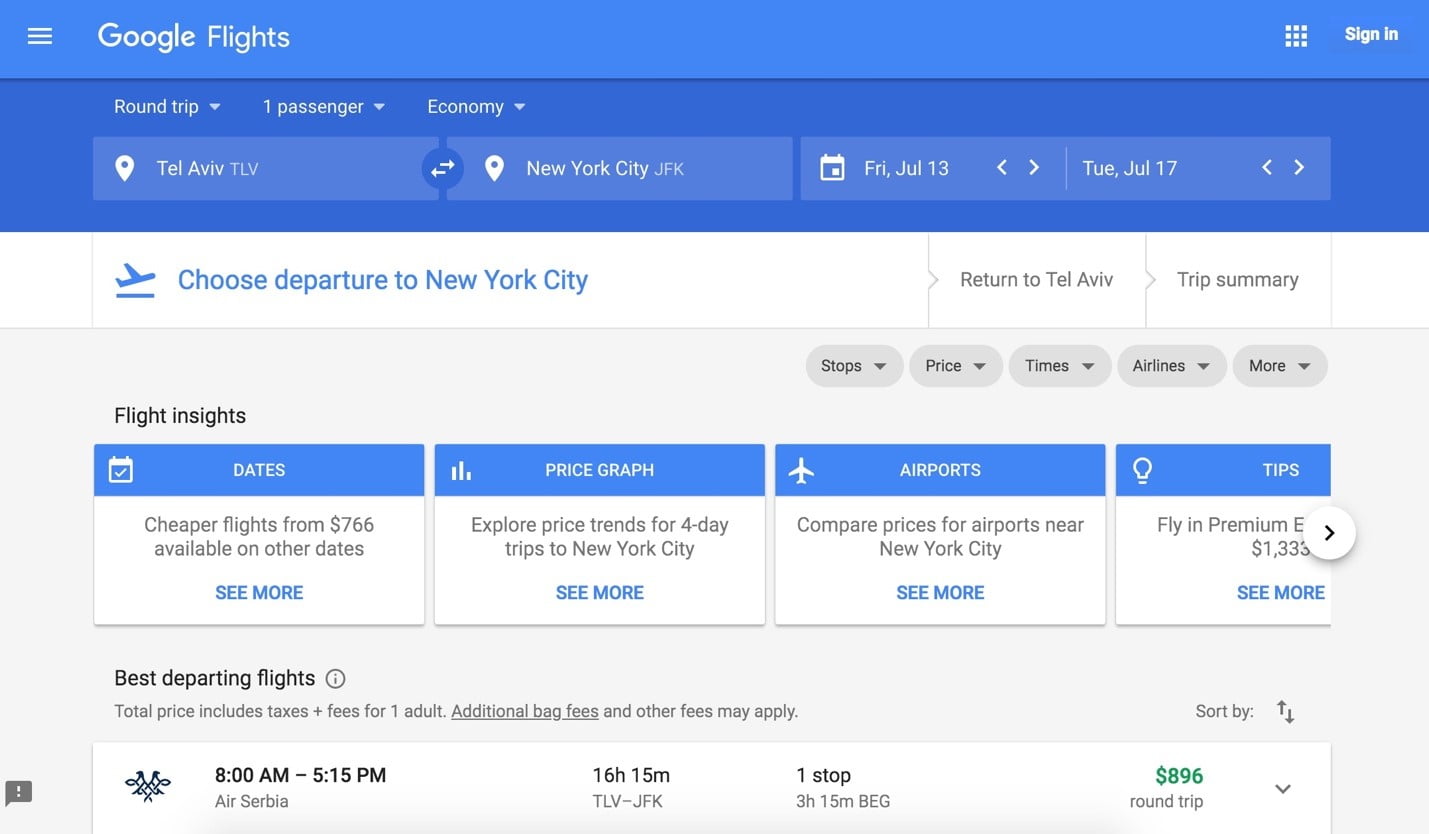The height and width of the screenshot is (834, 1429).
Task: Show next flight insight cards
Action: pos(1329,533)
